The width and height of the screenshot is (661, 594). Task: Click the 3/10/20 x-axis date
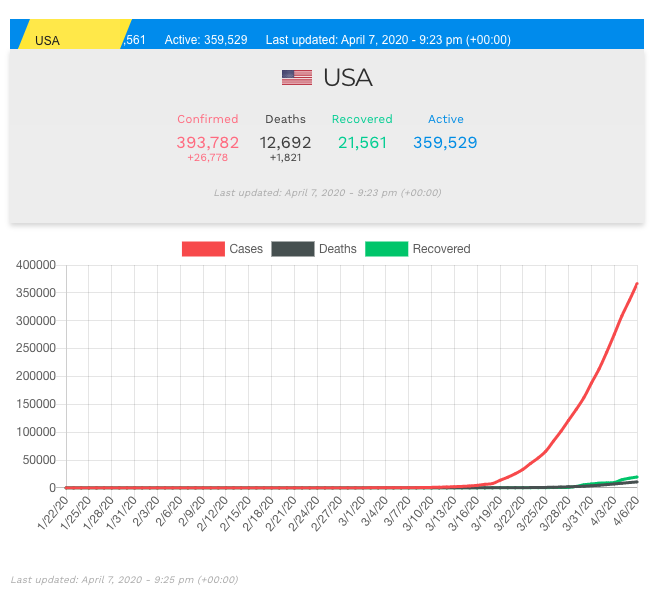tap(418, 513)
